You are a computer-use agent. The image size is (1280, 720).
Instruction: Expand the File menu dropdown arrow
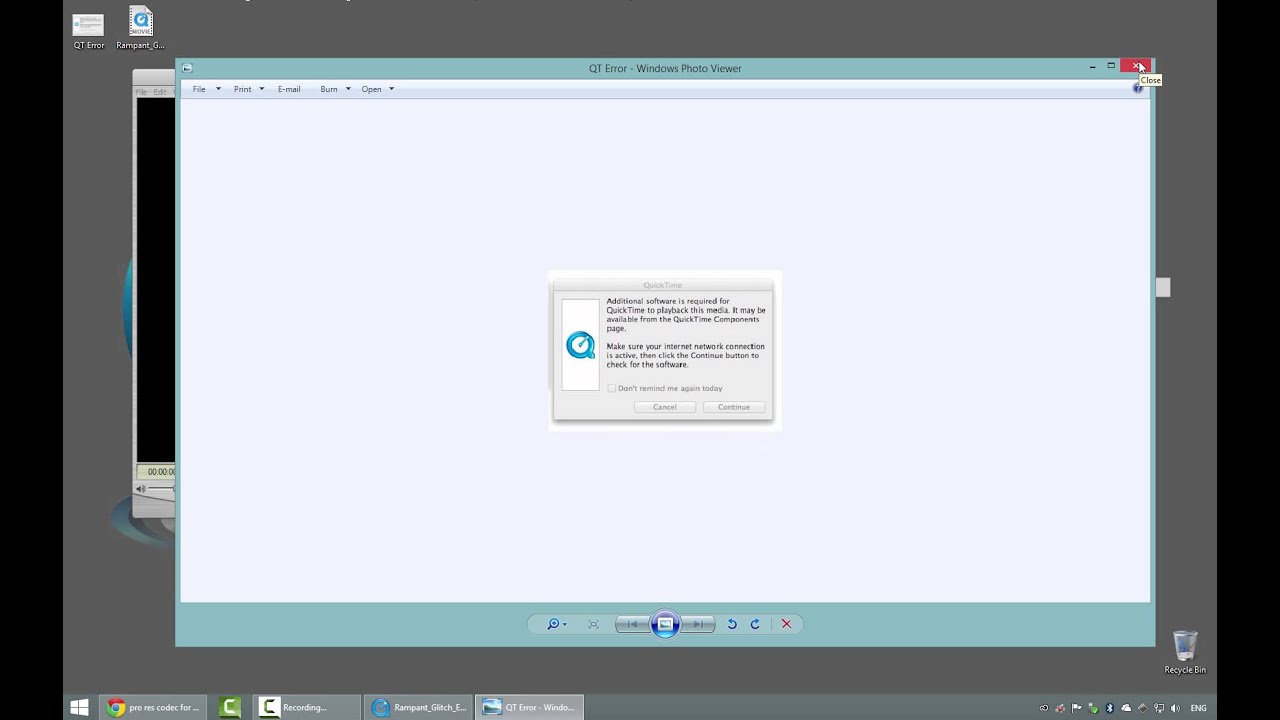pyautogui.click(x=218, y=89)
